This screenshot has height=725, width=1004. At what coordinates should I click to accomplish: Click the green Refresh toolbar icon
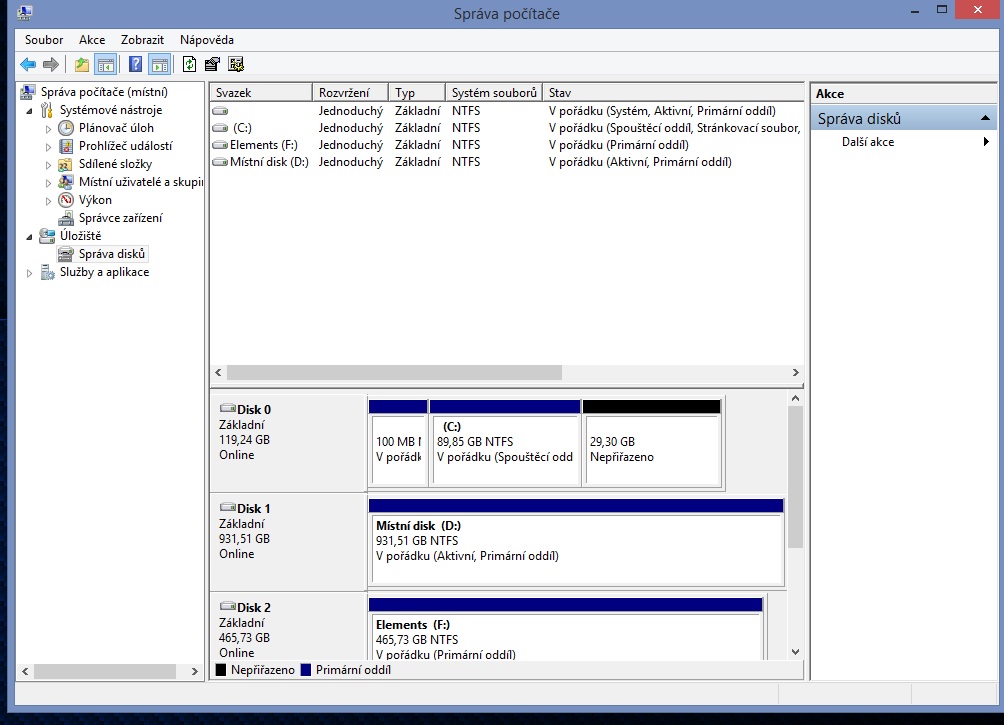(190, 65)
